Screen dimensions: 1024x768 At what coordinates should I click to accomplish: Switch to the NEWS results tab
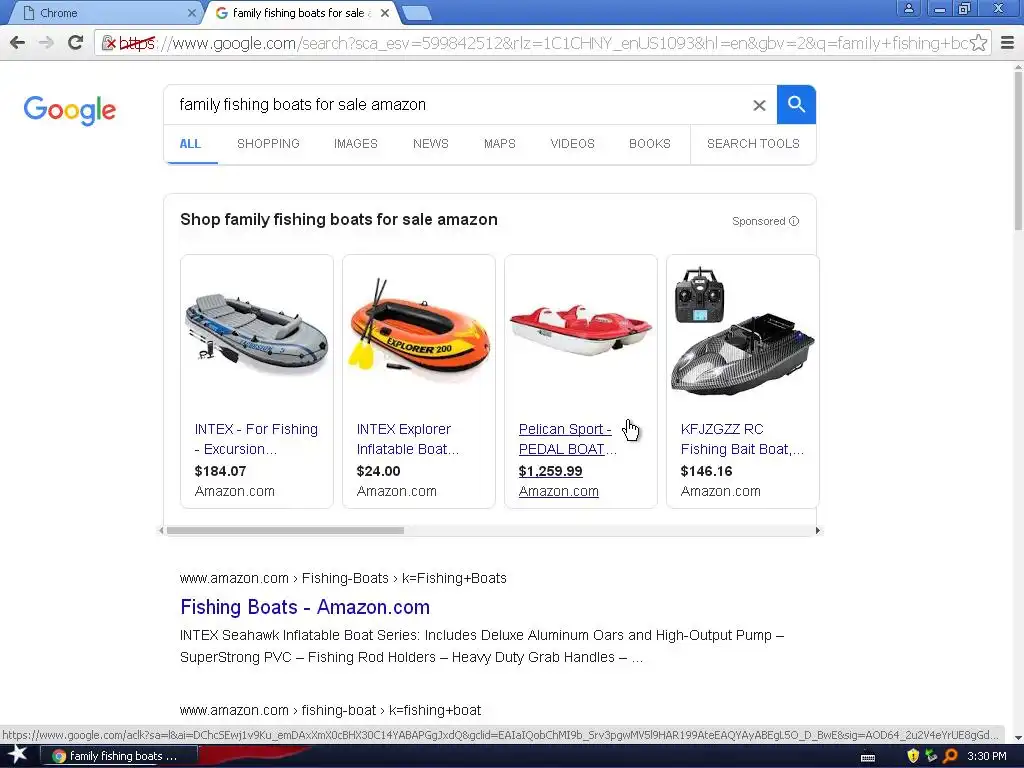coord(431,144)
